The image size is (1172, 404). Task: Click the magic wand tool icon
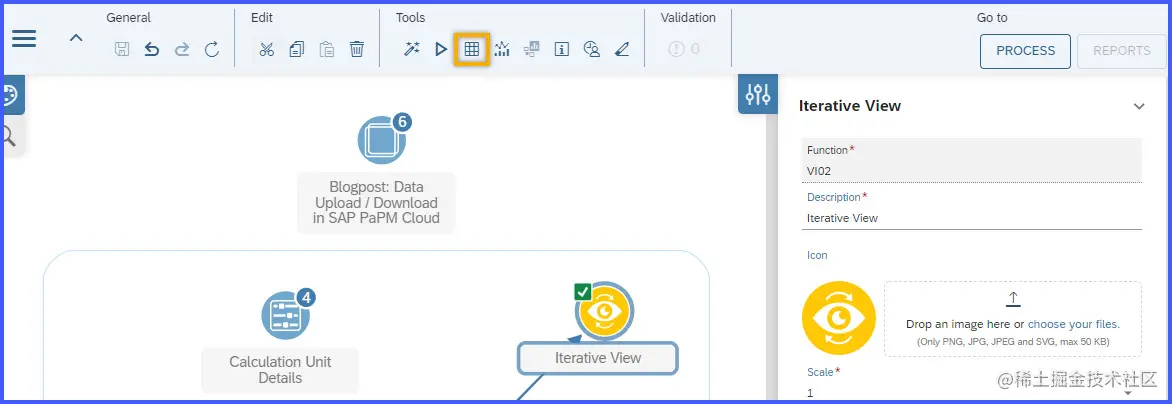pyautogui.click(x=411, y=49)
